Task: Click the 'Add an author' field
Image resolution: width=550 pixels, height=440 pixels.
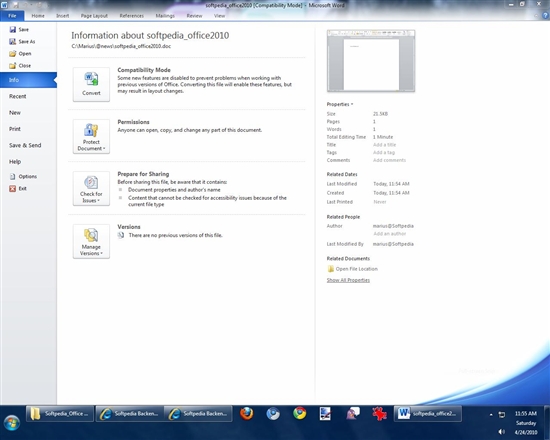Action: point(390,234)
